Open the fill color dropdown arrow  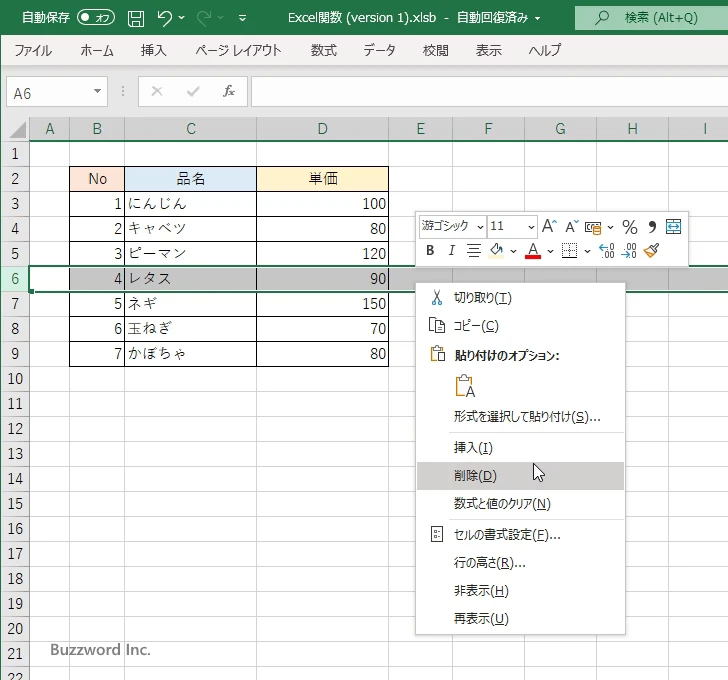[513, 251]
